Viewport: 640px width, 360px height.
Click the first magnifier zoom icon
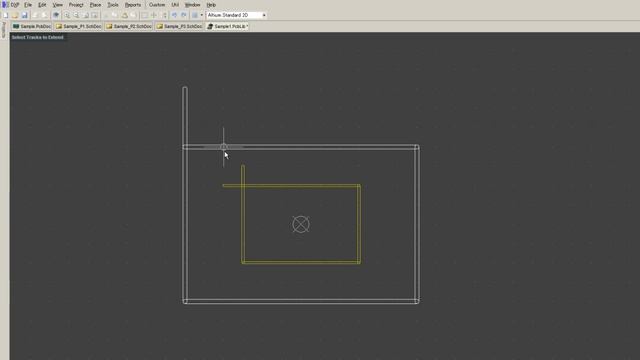67,15
